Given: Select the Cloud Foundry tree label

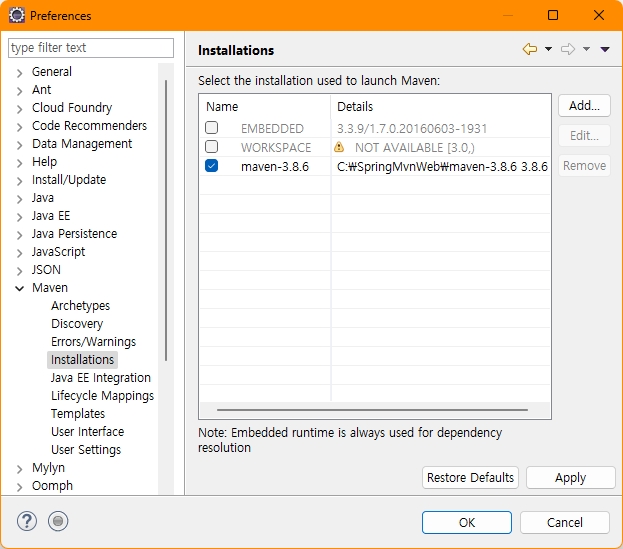Looking at the screenshot, I should coord(72,108).
